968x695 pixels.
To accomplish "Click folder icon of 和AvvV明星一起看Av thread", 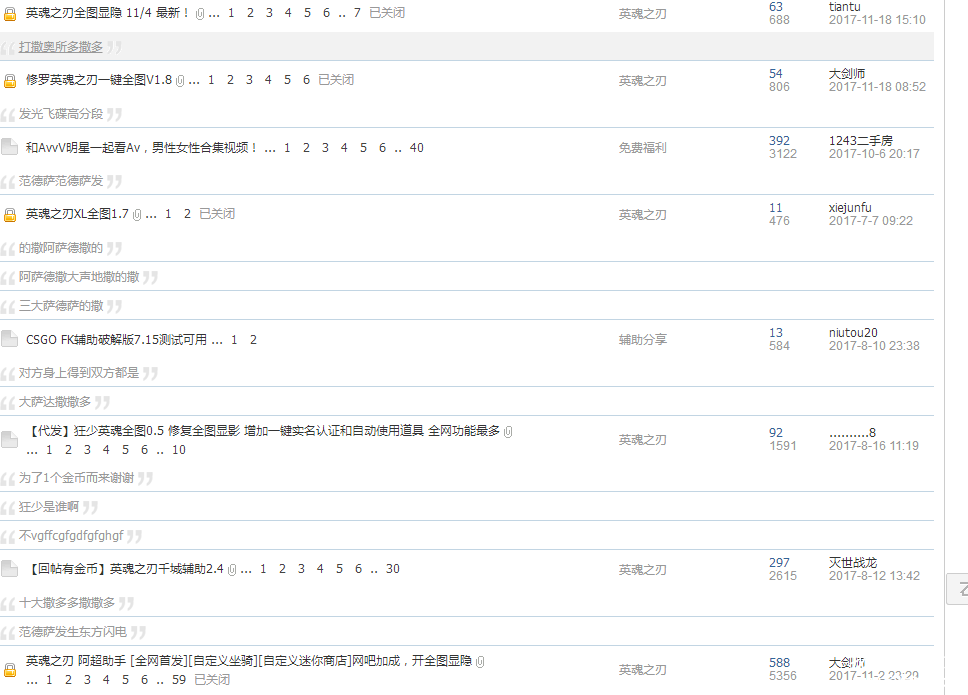I will 9,147.
